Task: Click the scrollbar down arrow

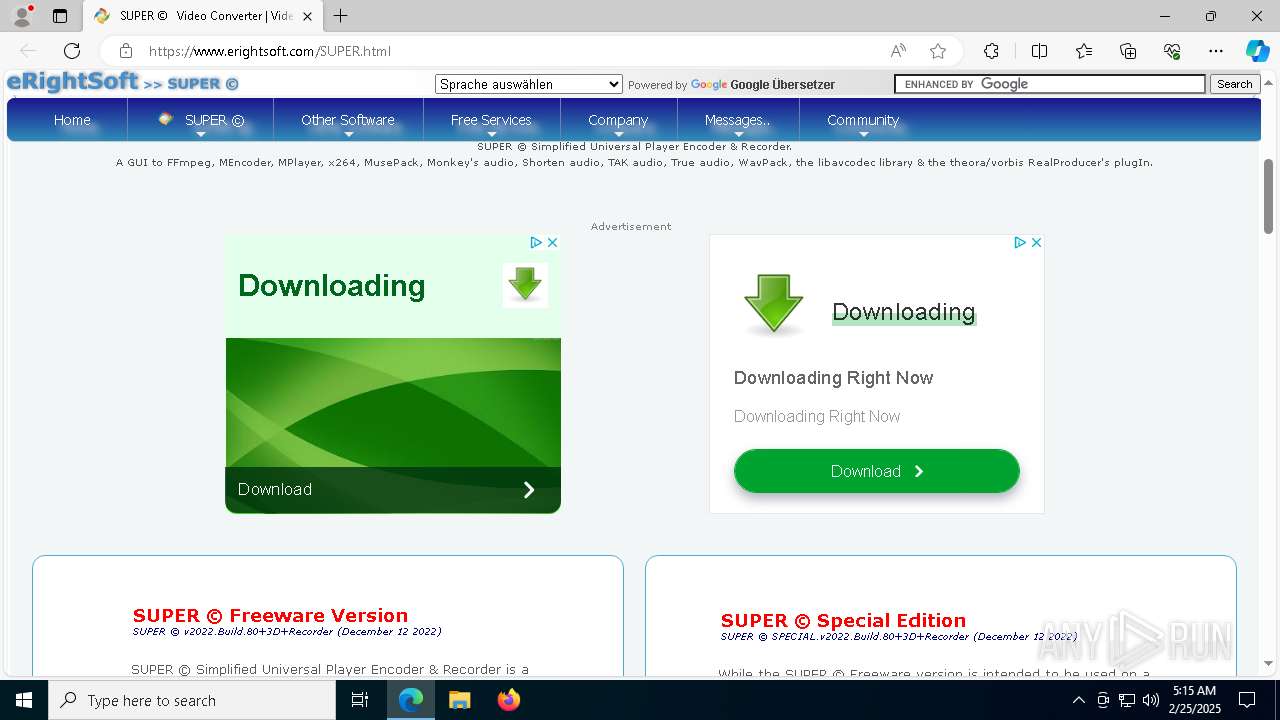Action: pos(1268,663)
